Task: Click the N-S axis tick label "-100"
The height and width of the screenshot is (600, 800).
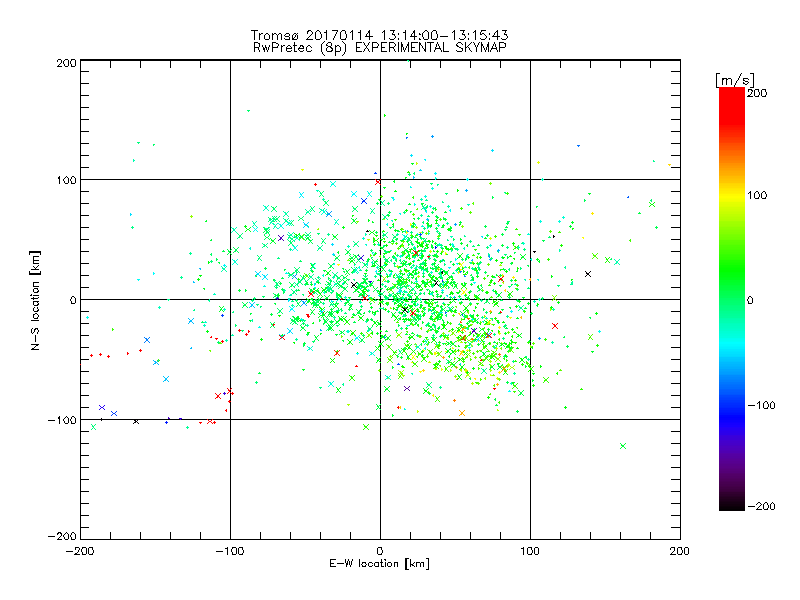Action: coord(62,420)
